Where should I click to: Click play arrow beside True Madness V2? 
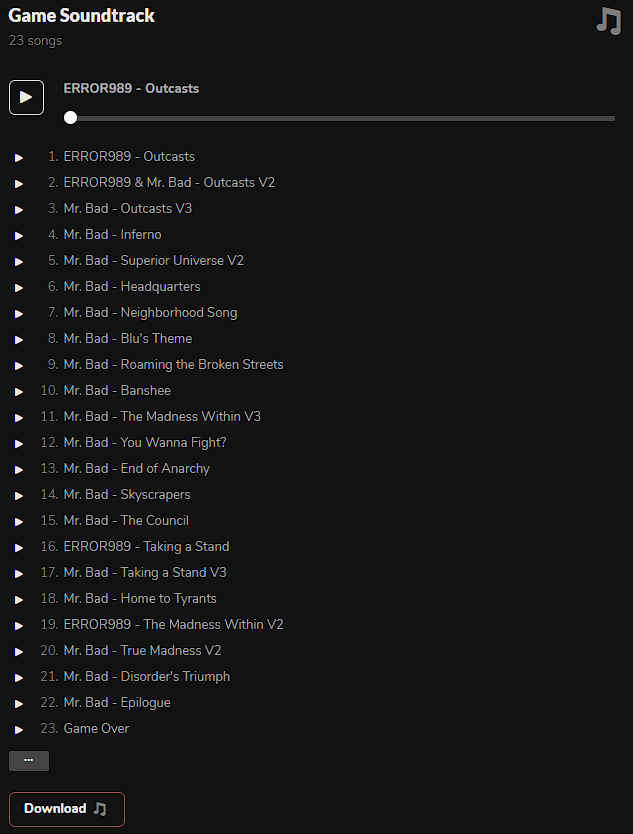click(19, 652)
